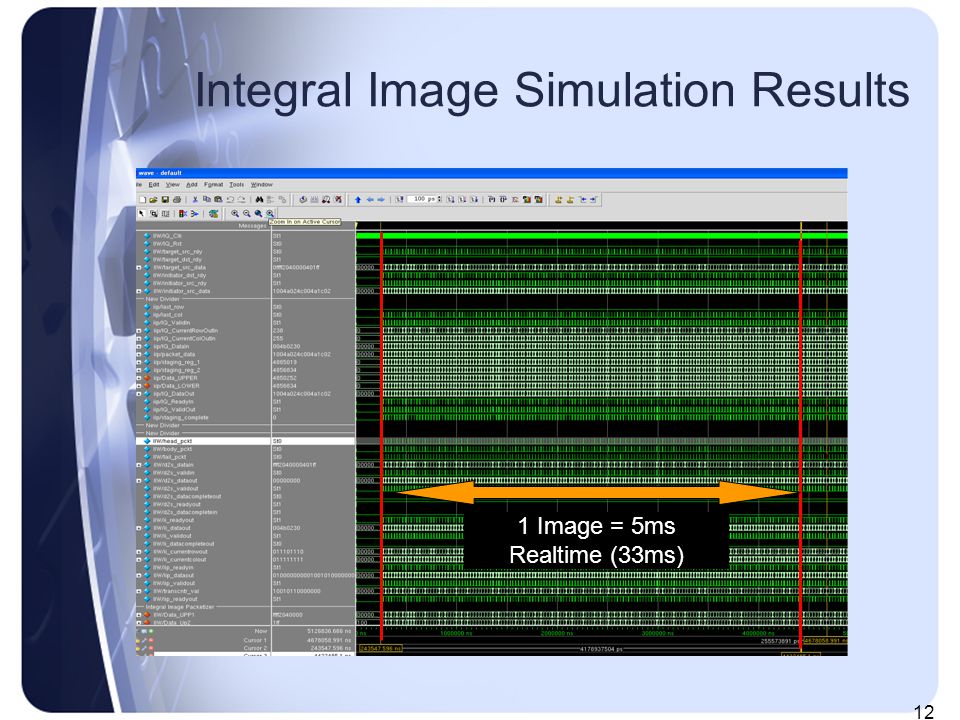The width and height of the screenshot is (960, 720).
Task: Expand the IQ_CurrentRowOutIn signal bus
Action: tap(139, 331)
